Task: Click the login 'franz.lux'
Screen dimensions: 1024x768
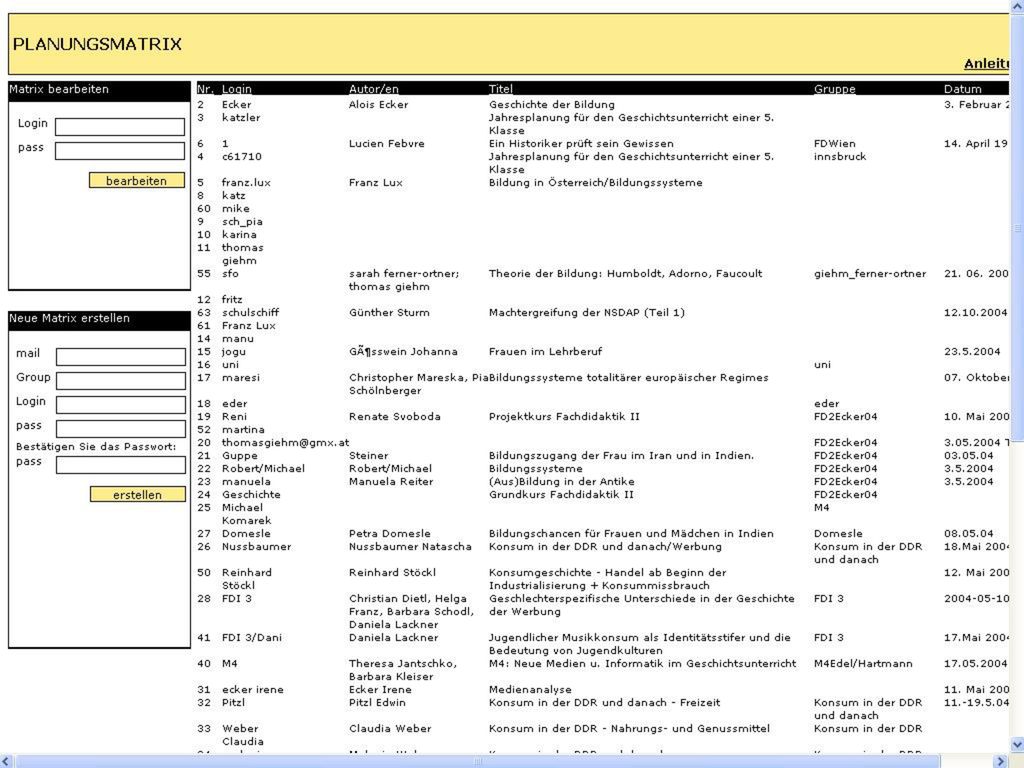Action: click(246, 183)
